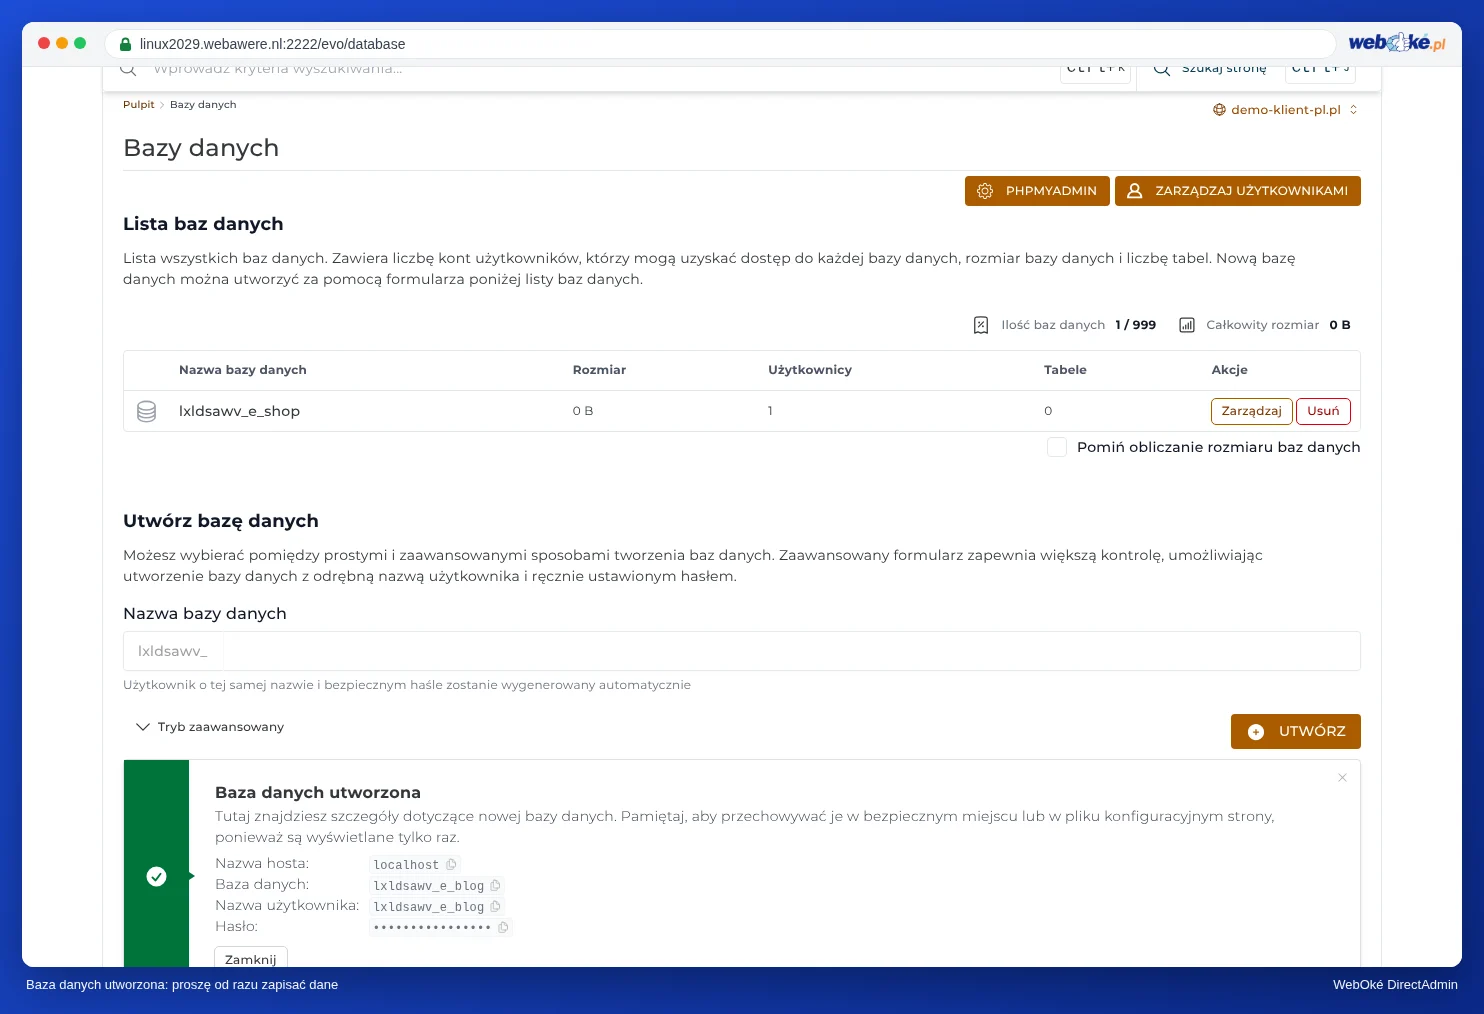Image resolution: width=1484 pixels, height=1014 pixels.
Task: Click the Tabele column header
Action: coord(1065,370)
